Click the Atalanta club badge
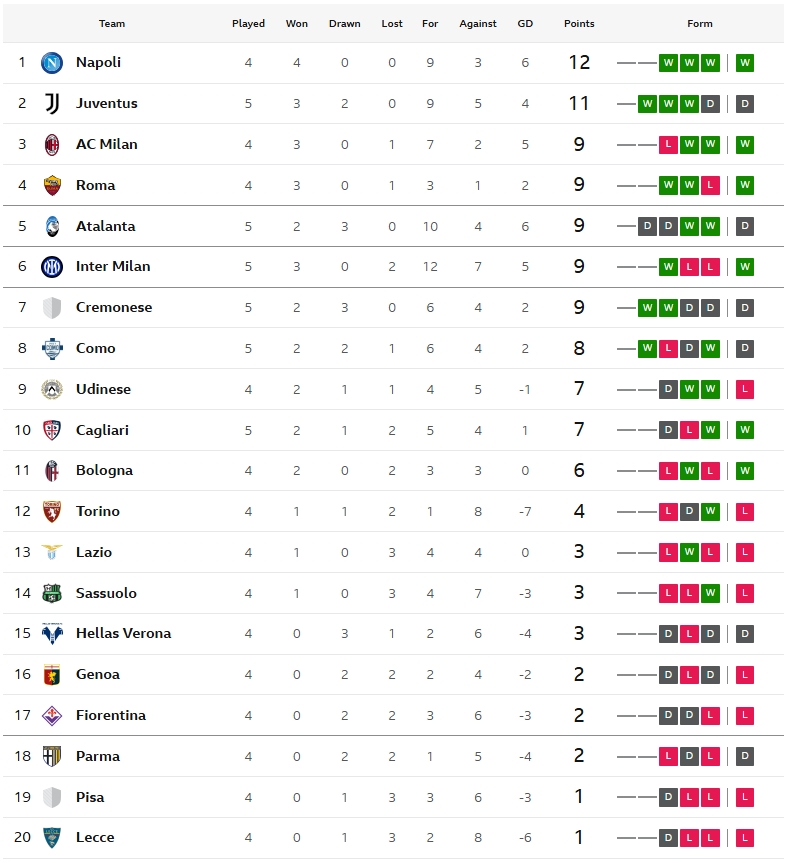This screenshot has height=863, width=788. (x=52, y=227)
